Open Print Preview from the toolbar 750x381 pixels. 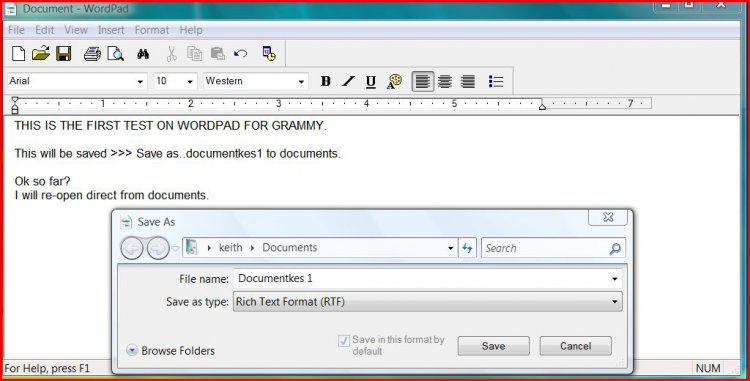(115, 54)
